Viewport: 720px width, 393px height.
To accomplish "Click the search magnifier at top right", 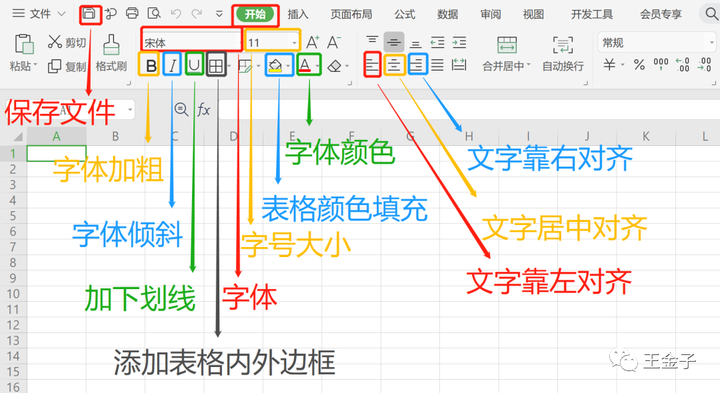I will tap(711, 14).
